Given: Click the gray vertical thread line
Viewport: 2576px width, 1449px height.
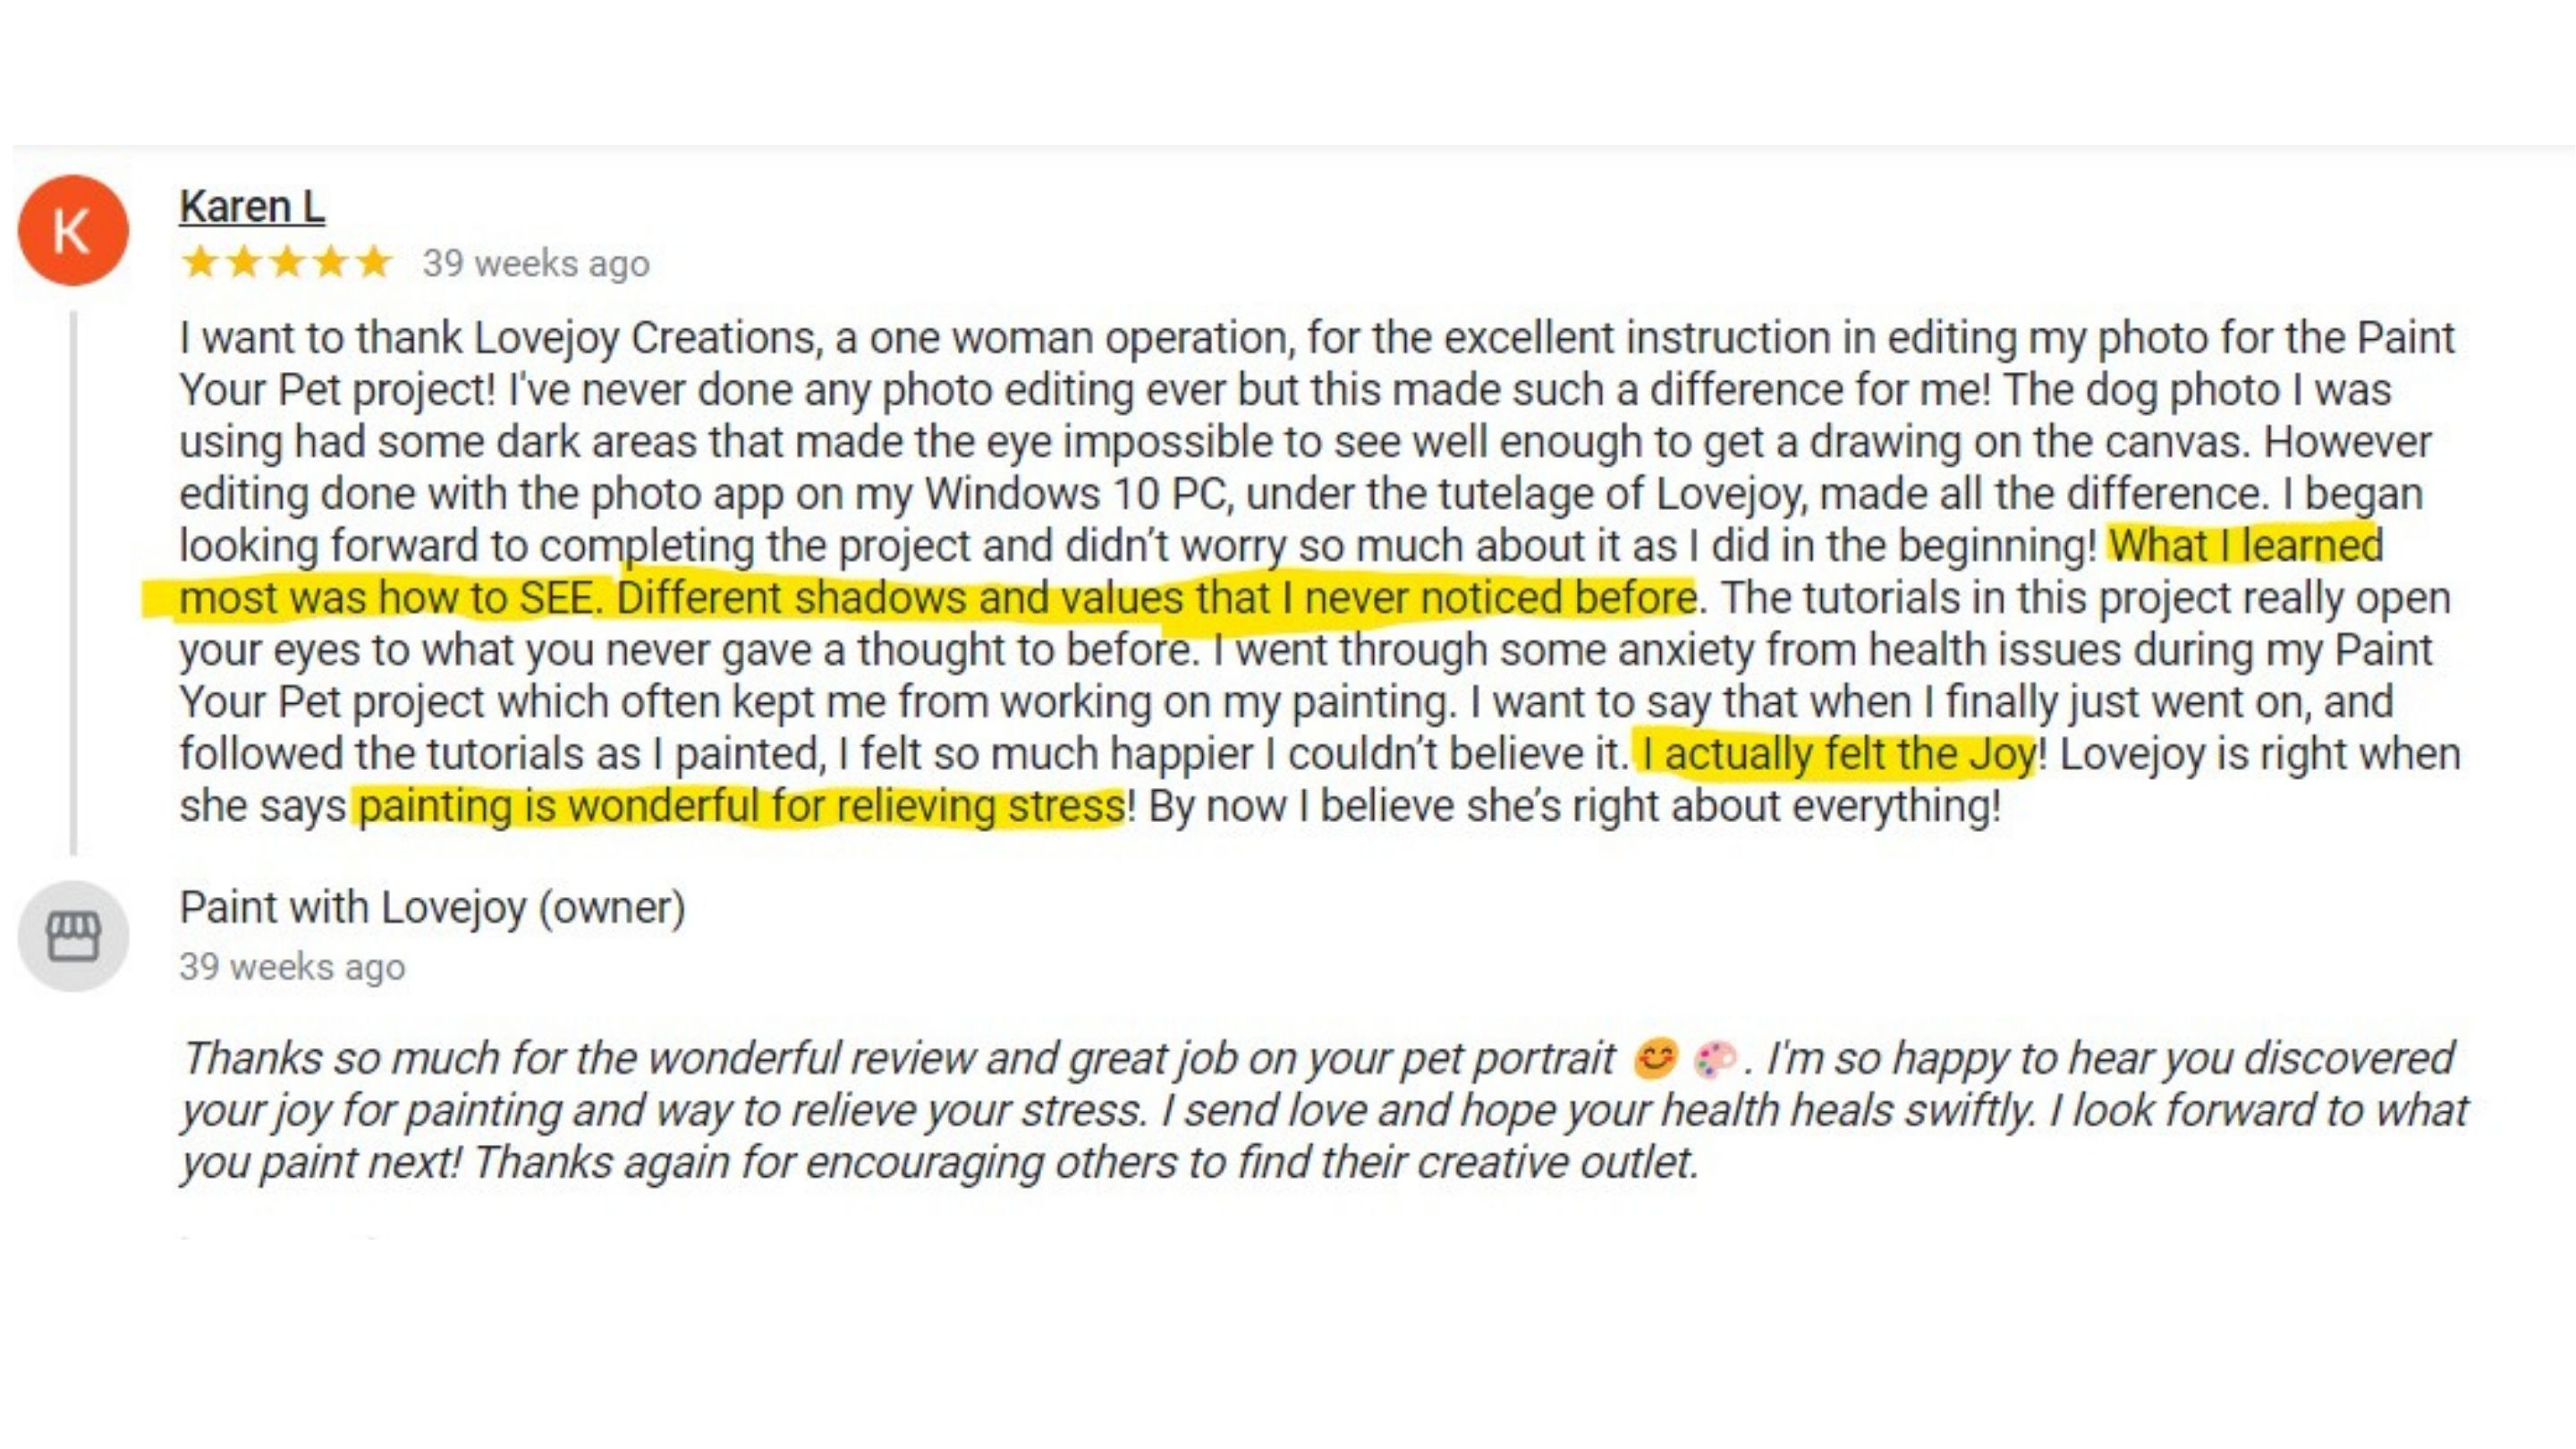Looking at the screenshot, I should pyautogui.click(x=73, y=583).
